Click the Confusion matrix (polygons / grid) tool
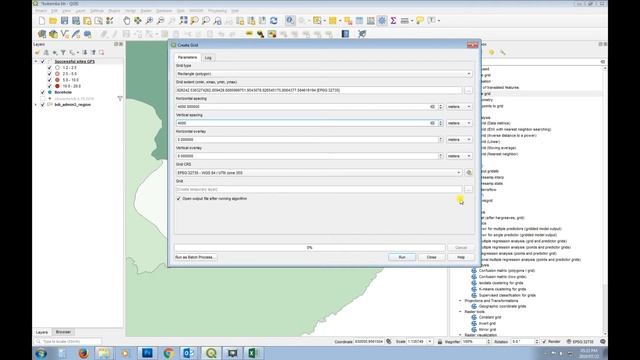Image resolution: width=640 pixels, height=360 pixels. 507,271
